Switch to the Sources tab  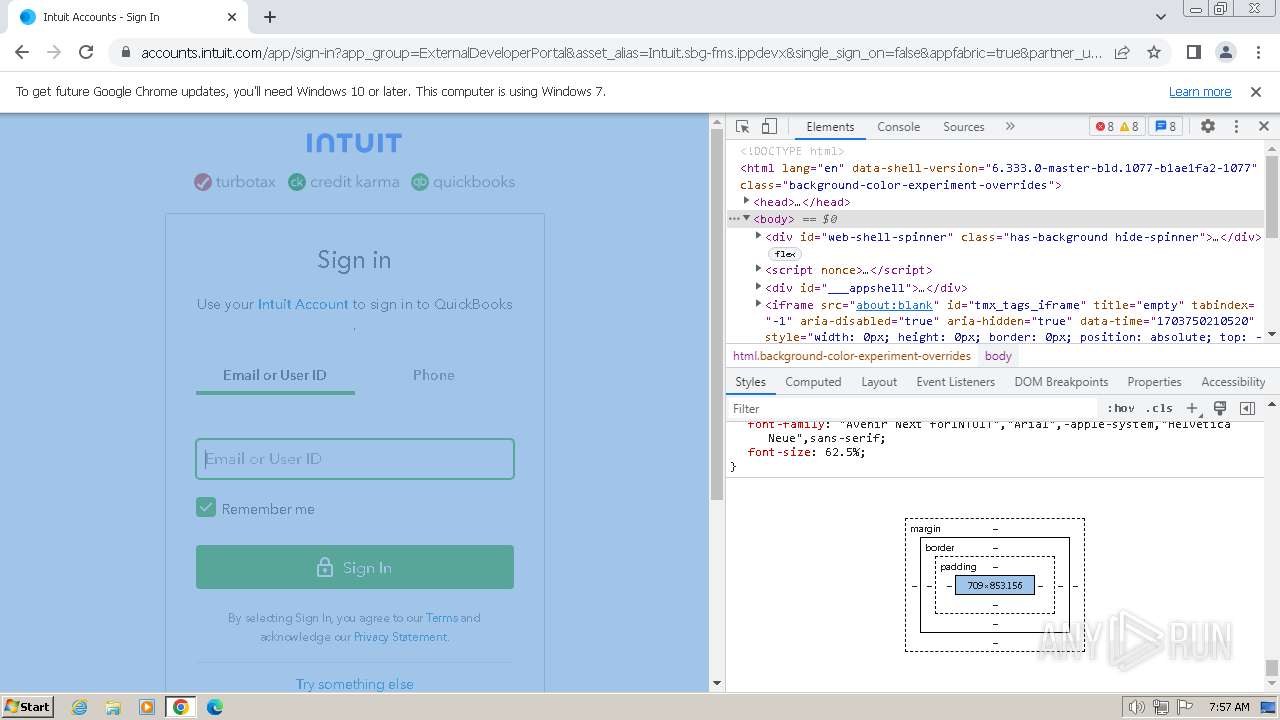coord(964,127)
